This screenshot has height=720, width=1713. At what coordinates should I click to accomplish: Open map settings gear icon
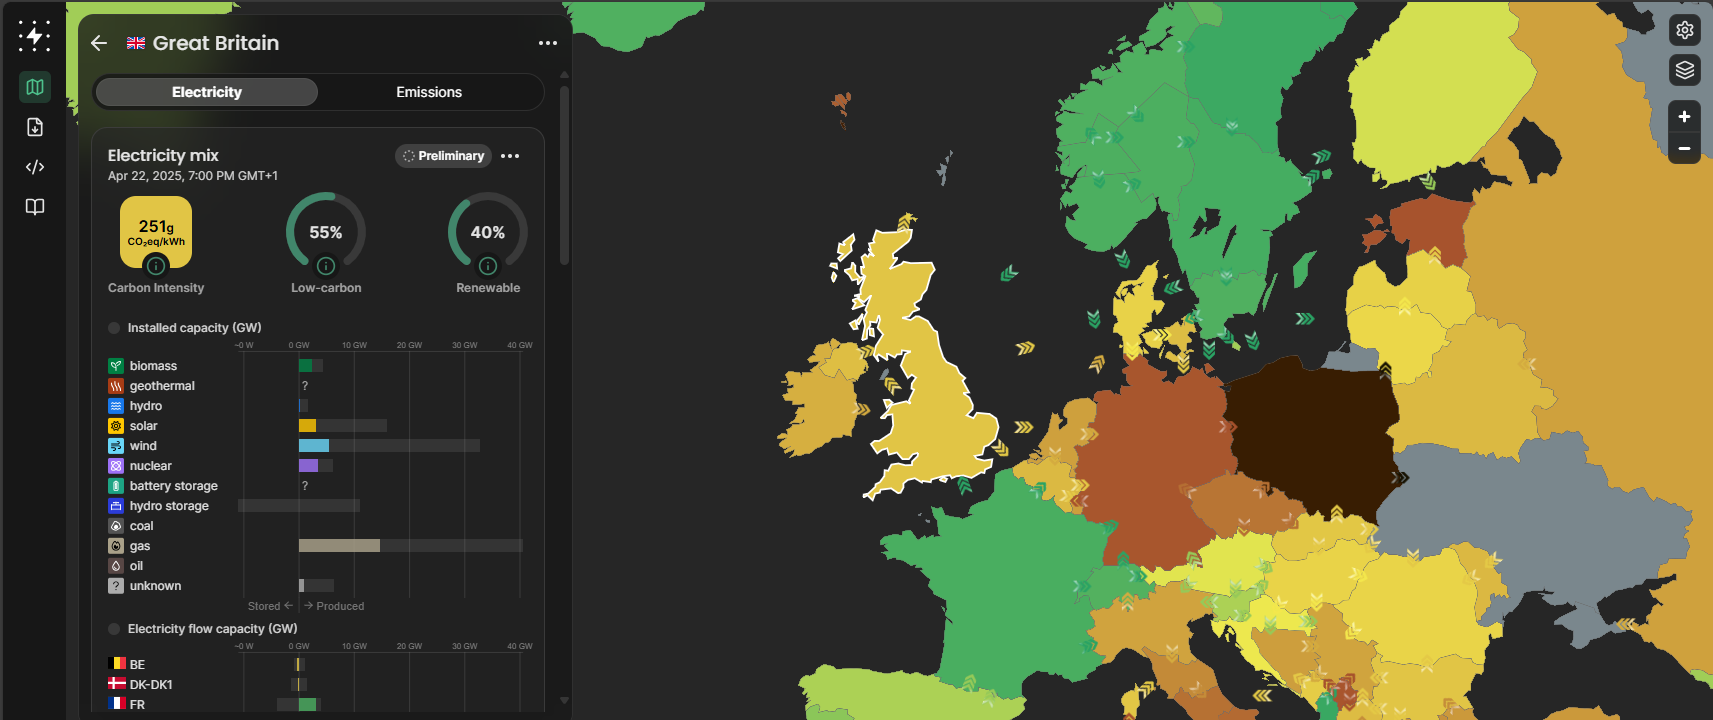[x=1684, y=30]
